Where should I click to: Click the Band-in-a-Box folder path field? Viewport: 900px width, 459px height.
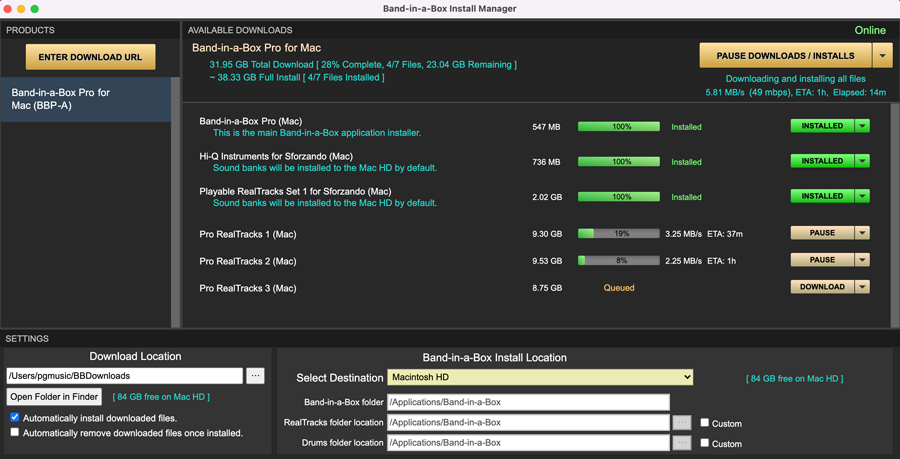pos(529,402)
